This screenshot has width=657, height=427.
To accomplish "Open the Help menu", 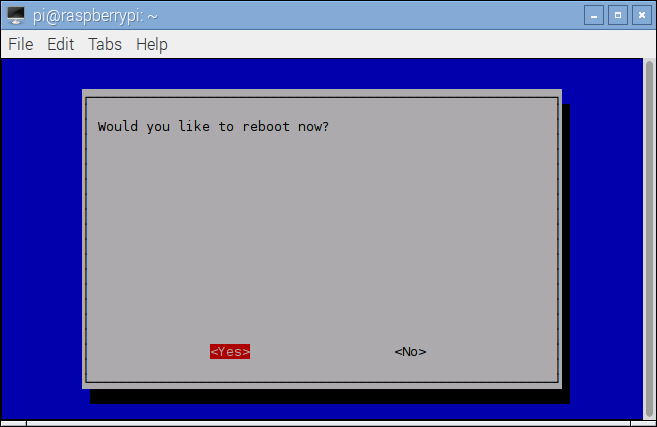I will pyautogui.click(x=152, y=44).
